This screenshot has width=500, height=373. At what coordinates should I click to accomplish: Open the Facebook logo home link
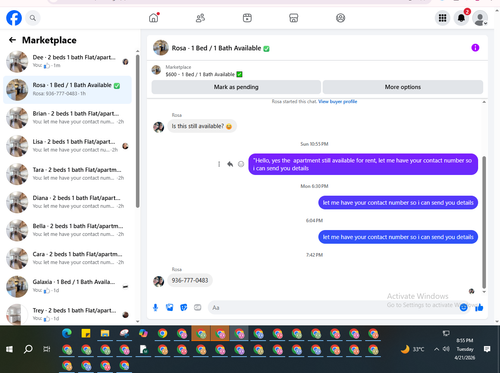tap(14, 18)
